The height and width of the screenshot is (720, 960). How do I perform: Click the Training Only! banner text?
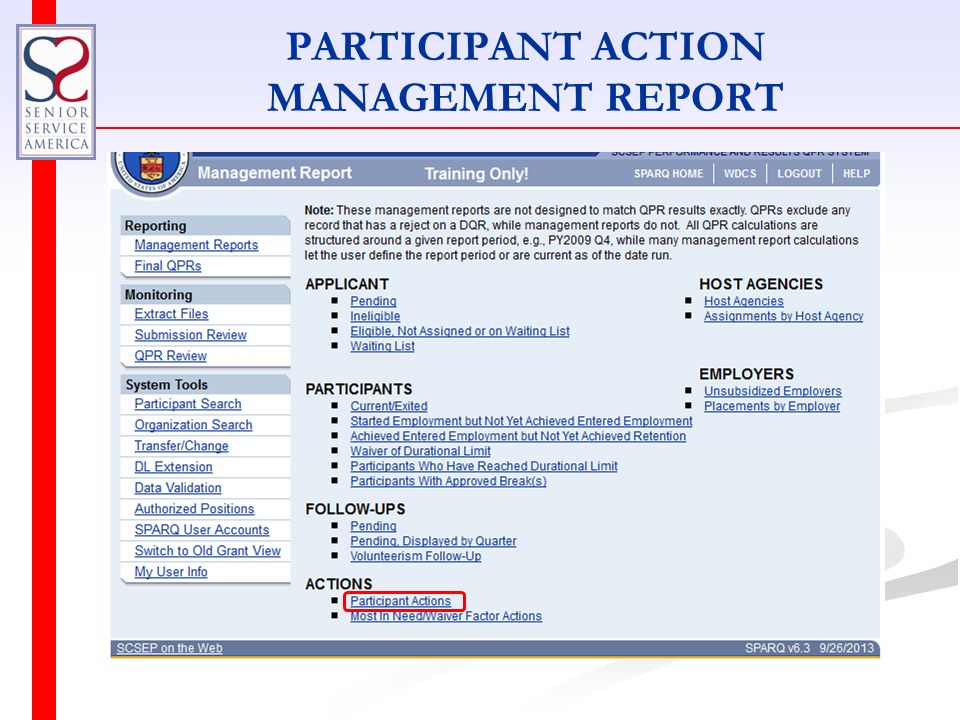point(476,174)
